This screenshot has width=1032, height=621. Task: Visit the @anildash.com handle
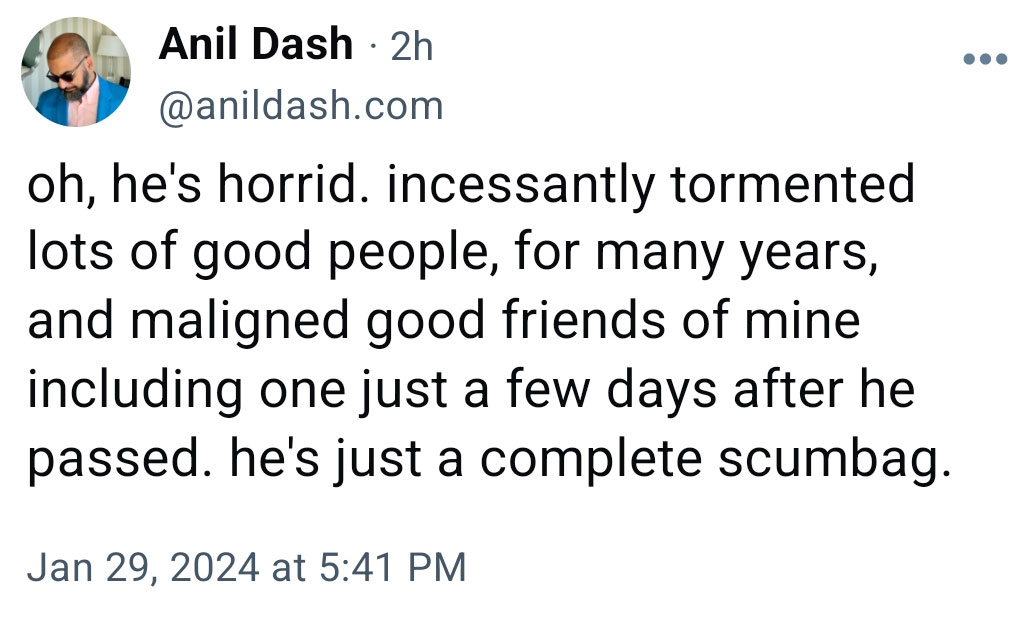coord(301,106)
